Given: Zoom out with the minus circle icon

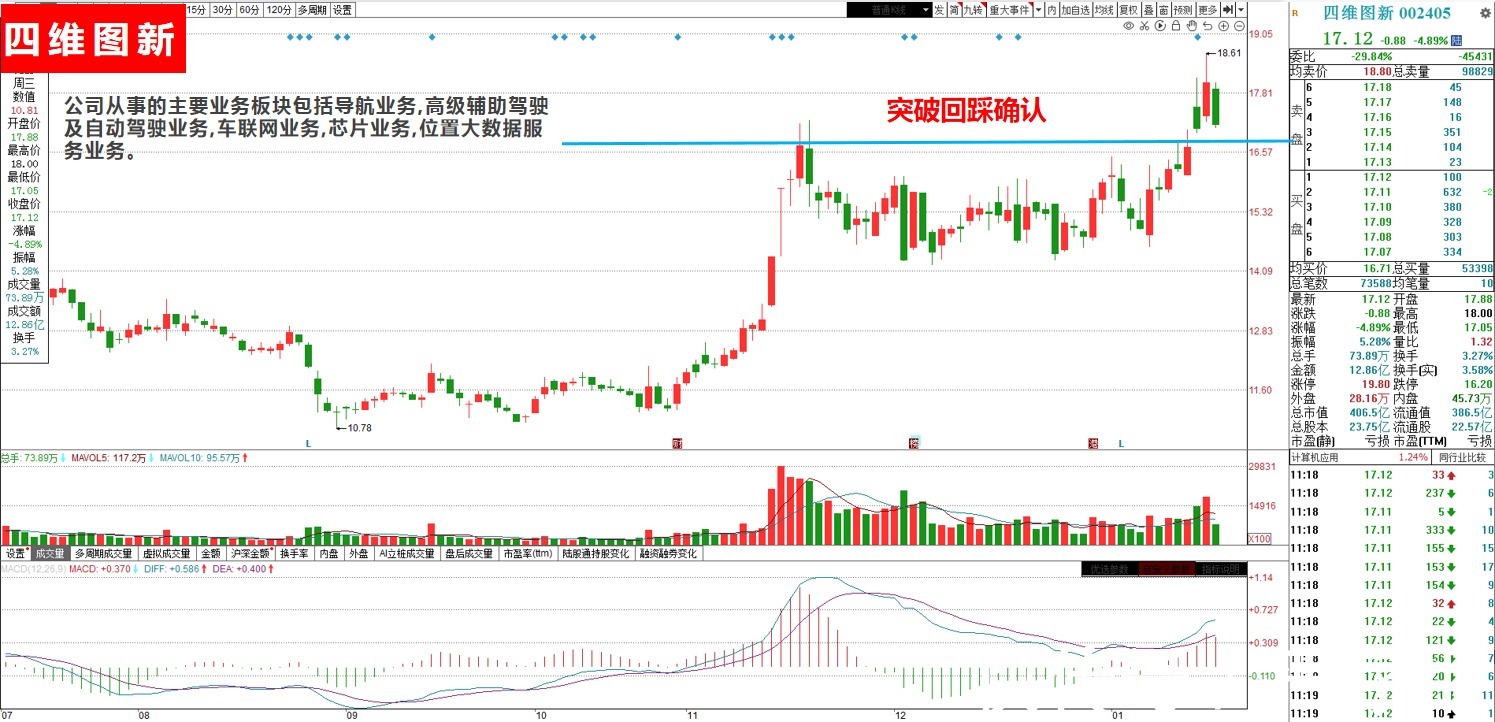Looking at the screenshot, I should [1240, 26].
